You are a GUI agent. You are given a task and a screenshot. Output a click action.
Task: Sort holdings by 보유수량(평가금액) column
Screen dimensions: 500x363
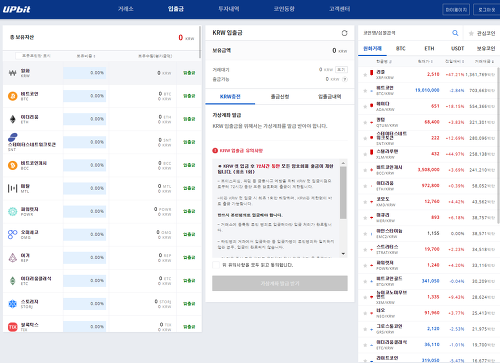coord(155,56)
